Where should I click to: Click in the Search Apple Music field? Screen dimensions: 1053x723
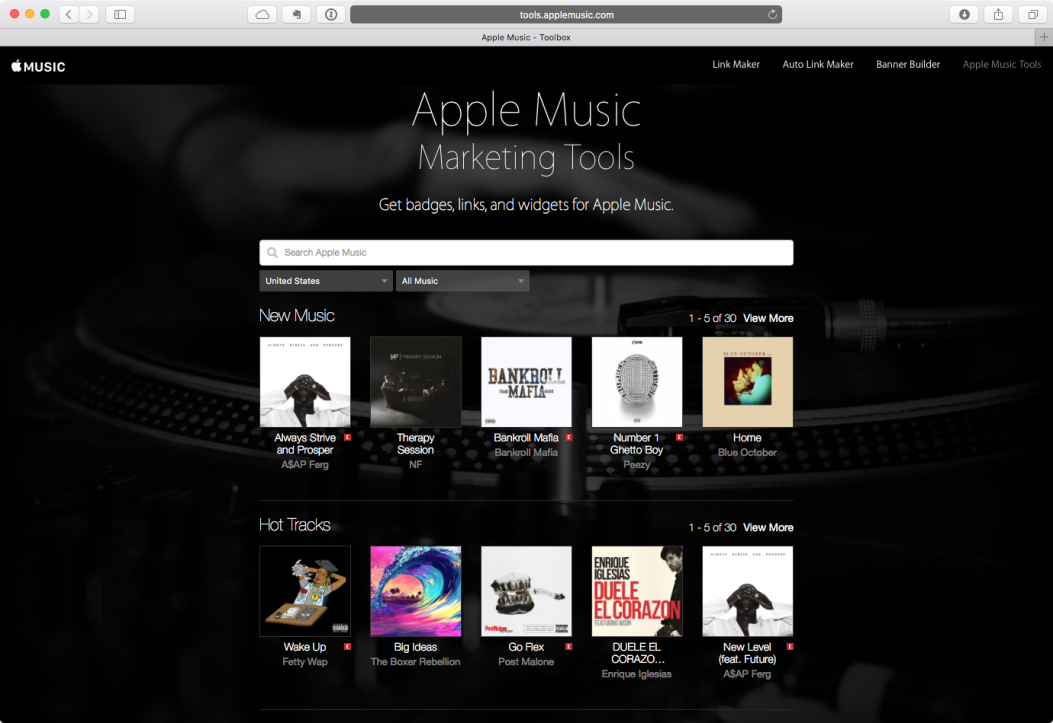(526, 252)
